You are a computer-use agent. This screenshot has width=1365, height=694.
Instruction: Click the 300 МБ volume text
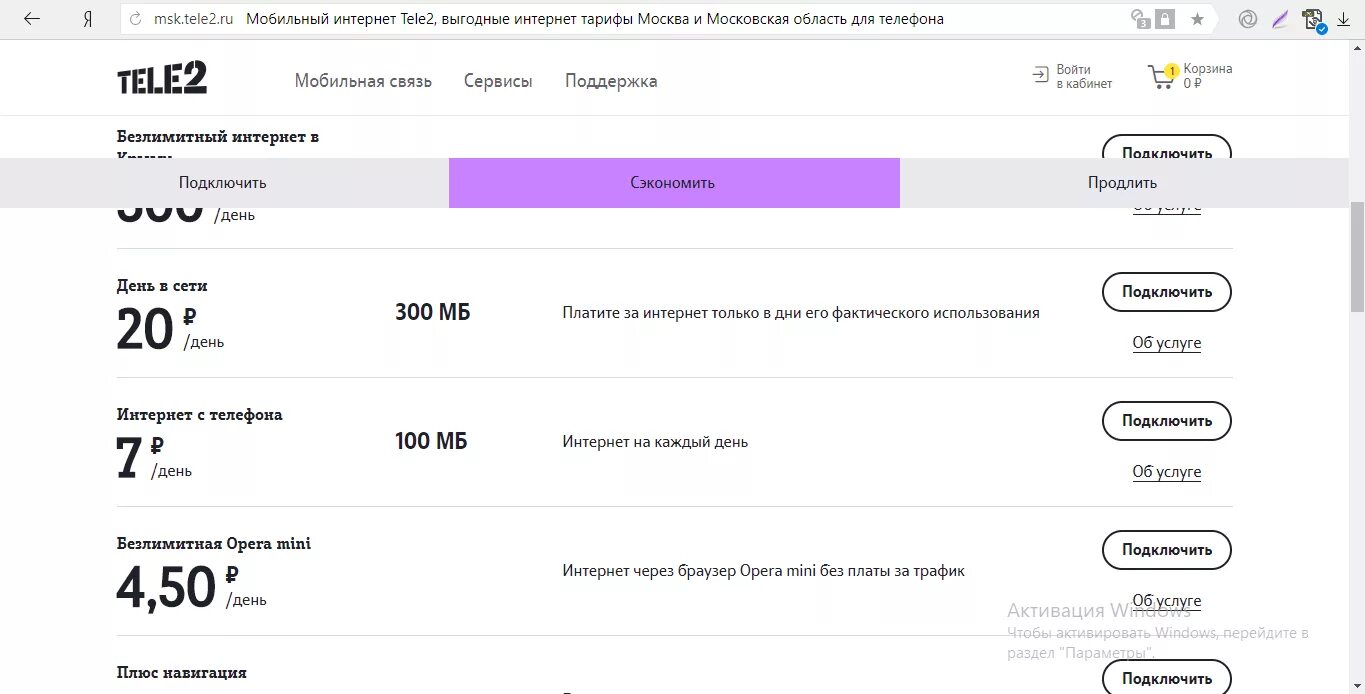433,313
